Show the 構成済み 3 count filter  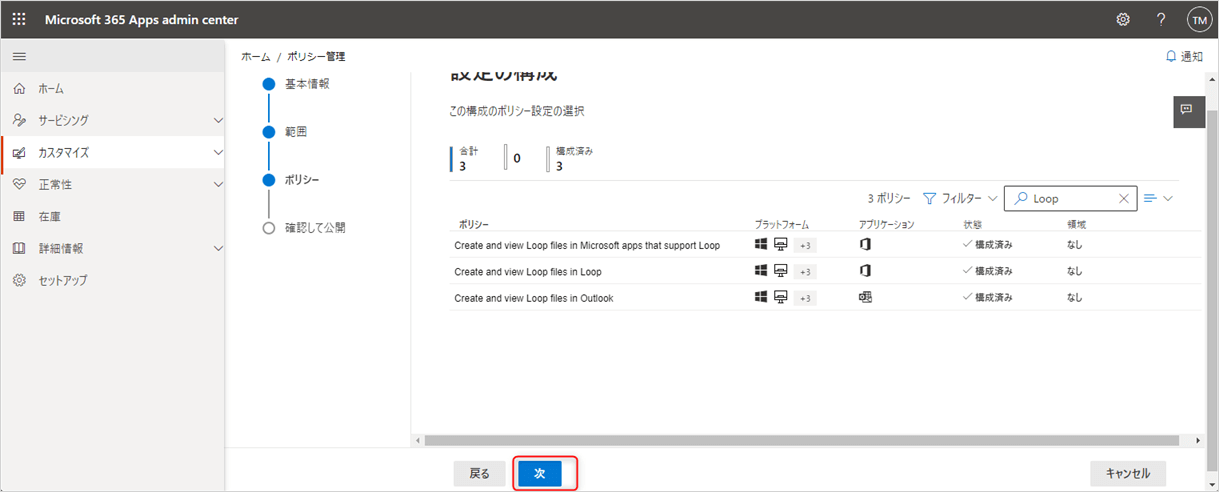coord(571,159)
